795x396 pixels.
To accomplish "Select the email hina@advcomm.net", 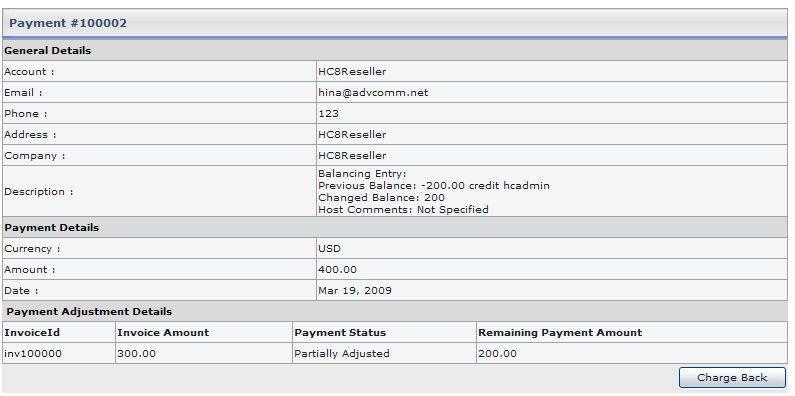I will pos(373,93).
